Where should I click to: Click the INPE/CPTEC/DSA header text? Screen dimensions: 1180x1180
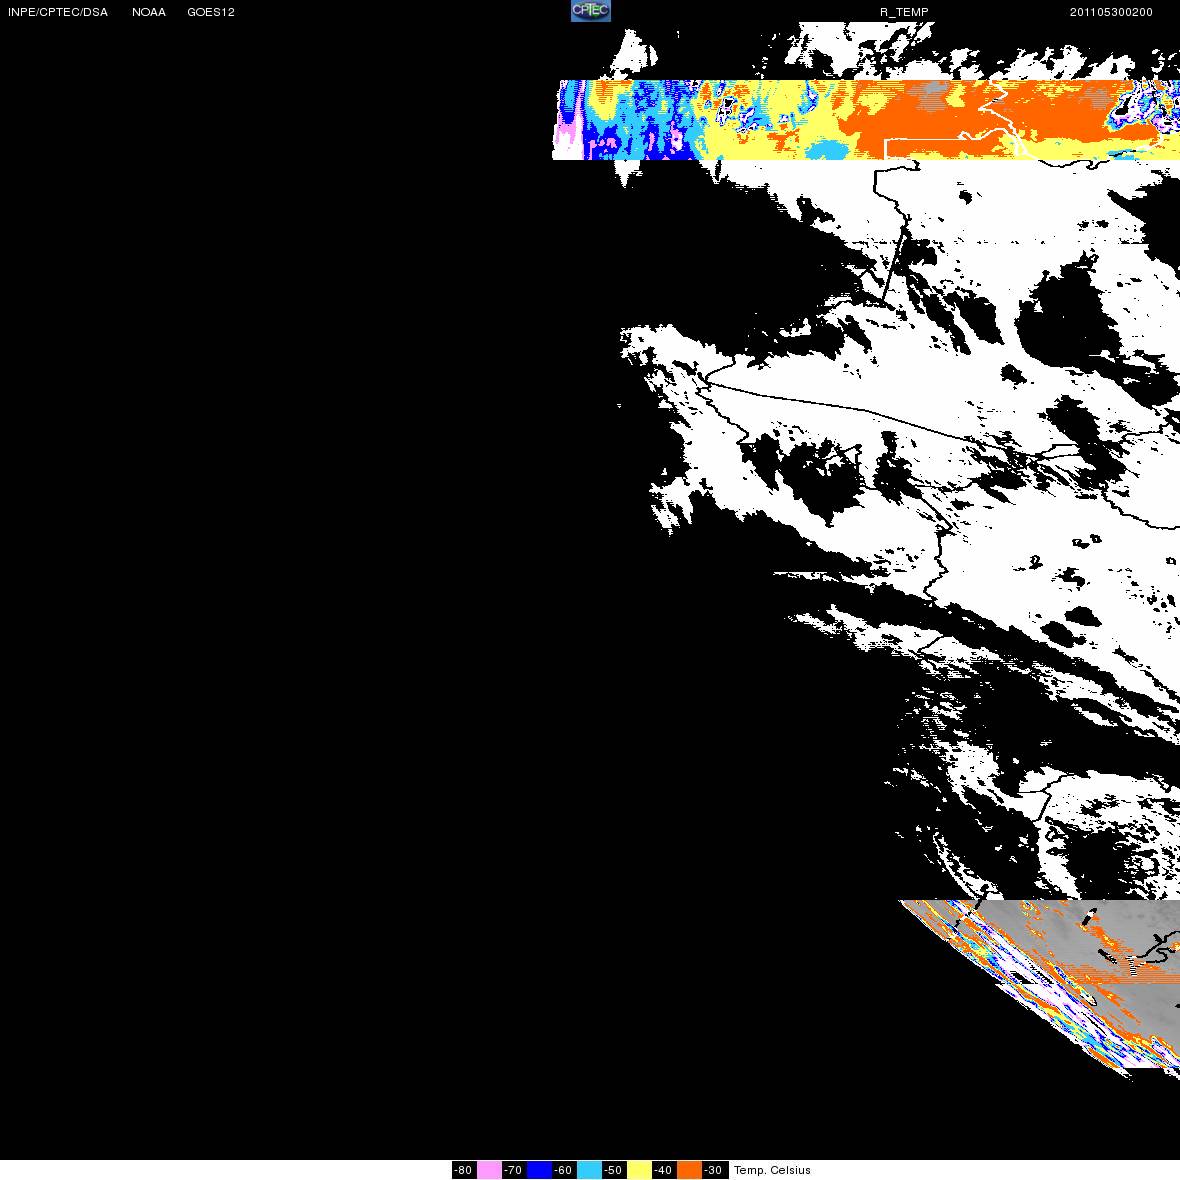[58, 12]
